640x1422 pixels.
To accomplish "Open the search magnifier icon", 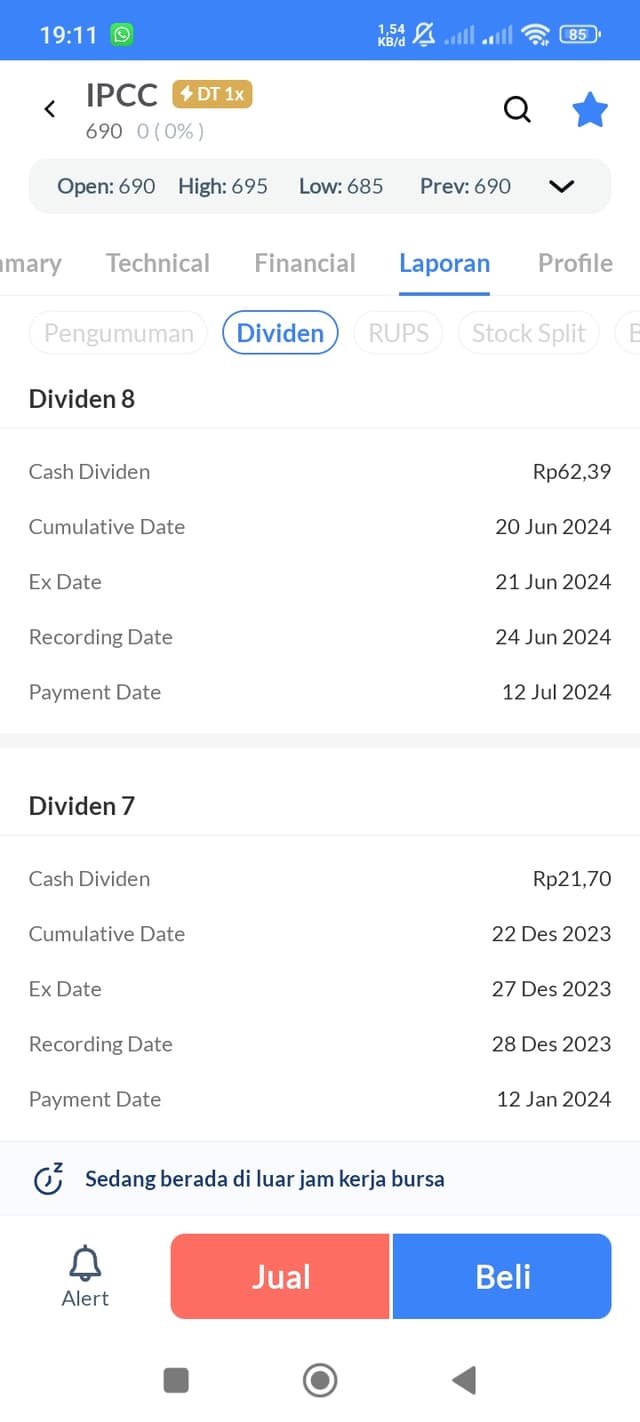I will [517, 109].
